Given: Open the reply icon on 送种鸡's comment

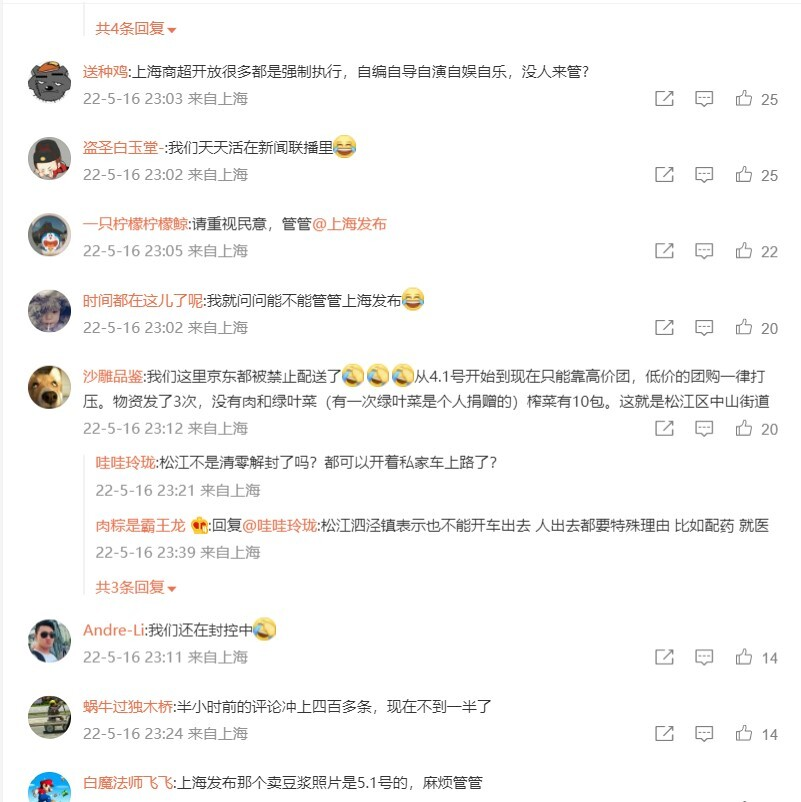Looking at the screenshot, I should tap(704, 99).
